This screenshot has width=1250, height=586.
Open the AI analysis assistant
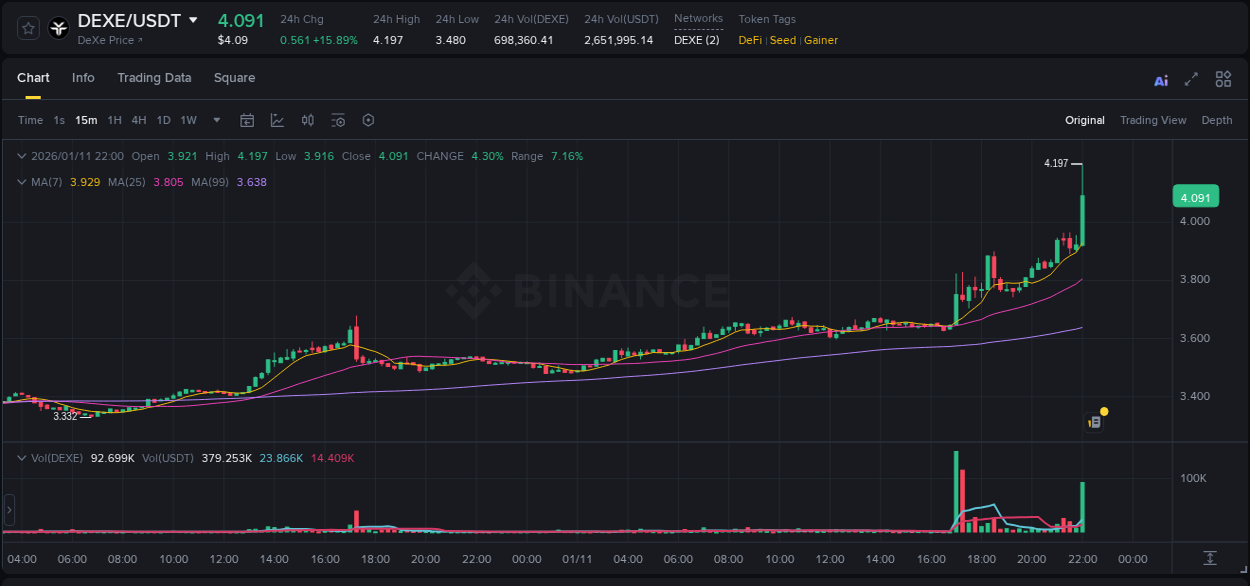(1160, 78)
